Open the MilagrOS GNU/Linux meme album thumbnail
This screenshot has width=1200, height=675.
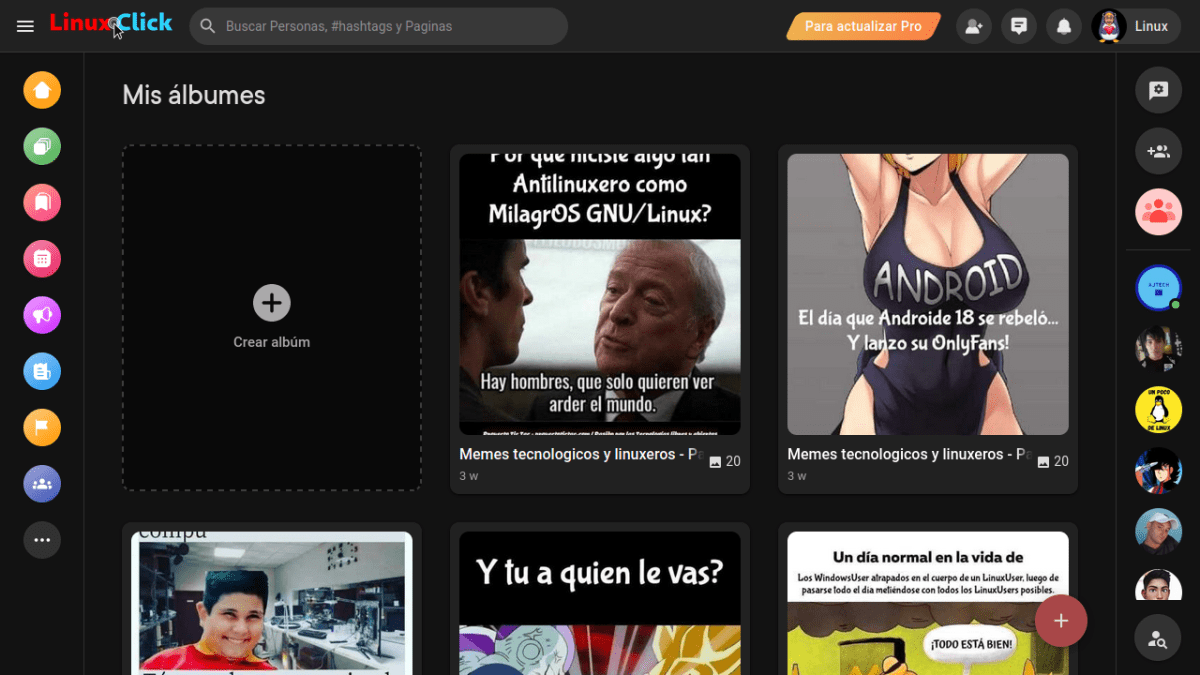pyautogui.click(x=599, y=294)
